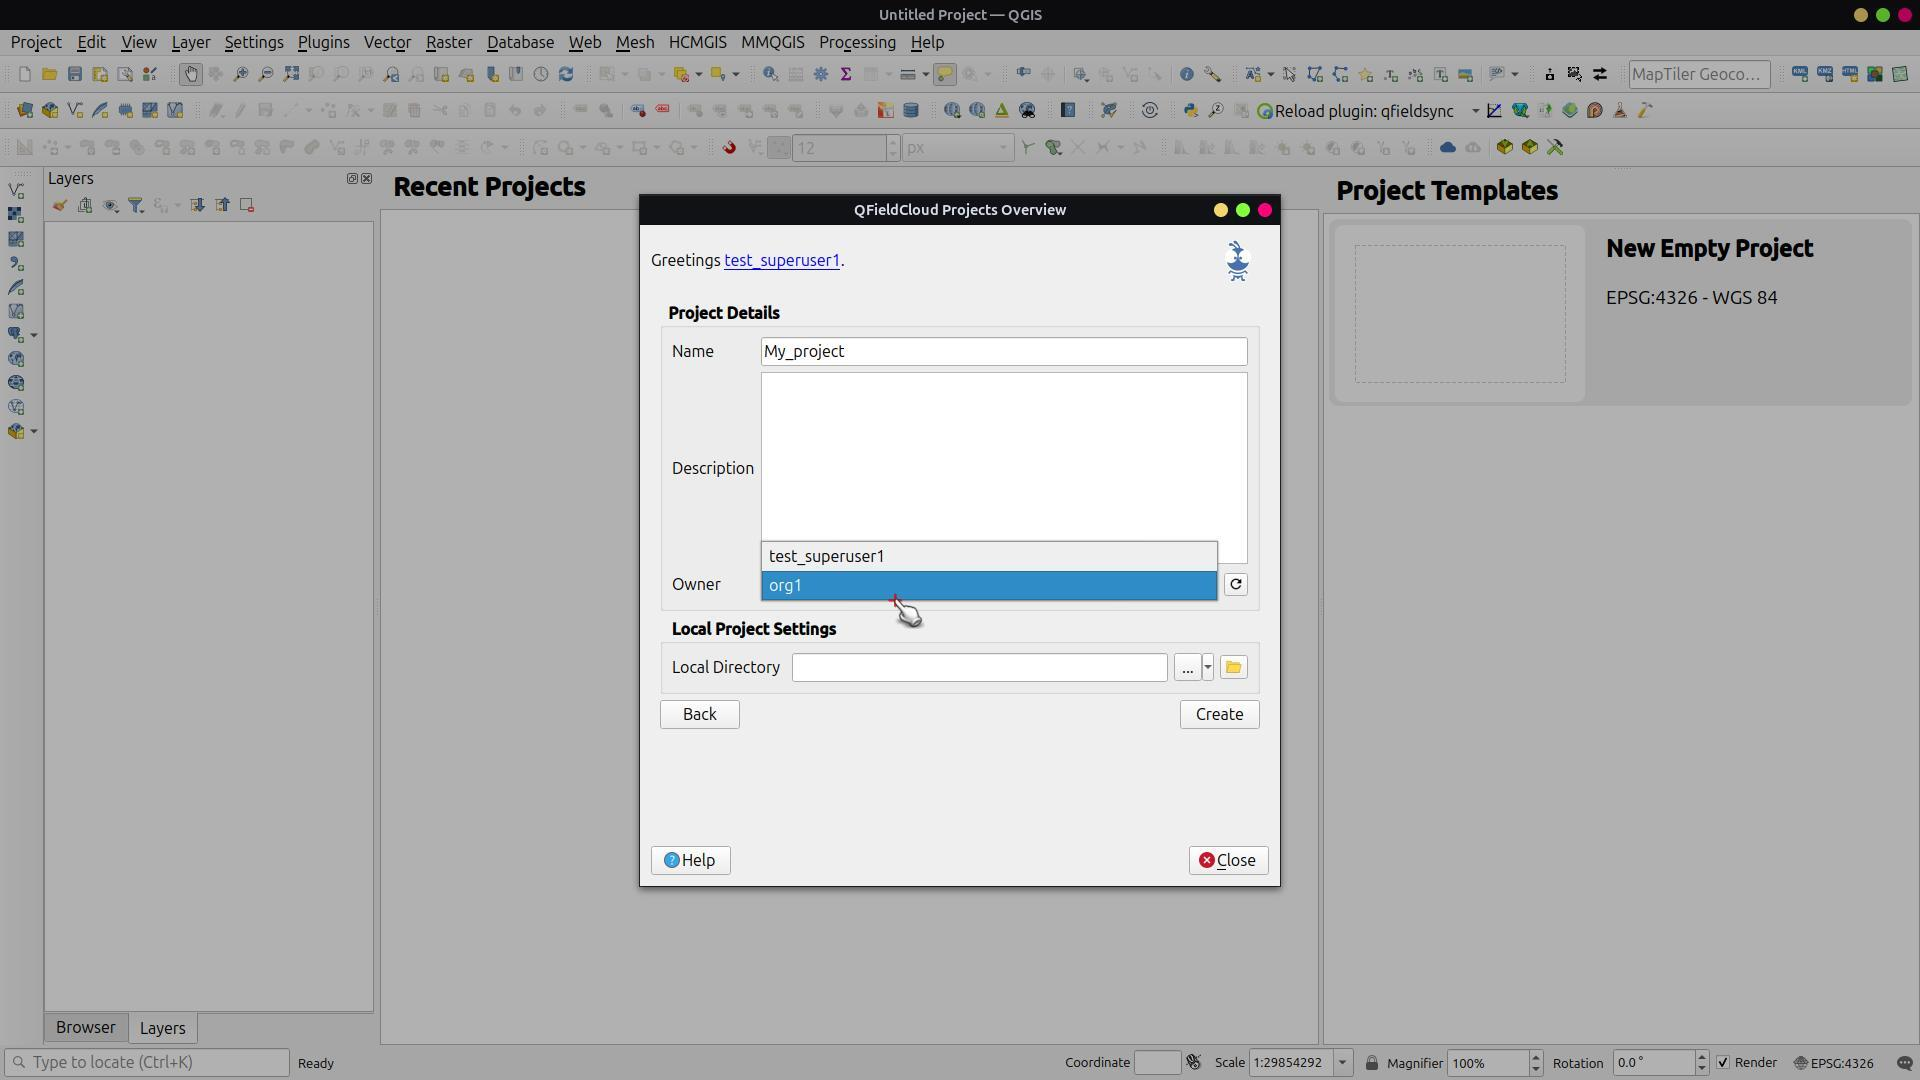The height and width of the screenshot is (1080, 1920).
Task: Click the Sigma statistical summary icon
Action: 846,74
